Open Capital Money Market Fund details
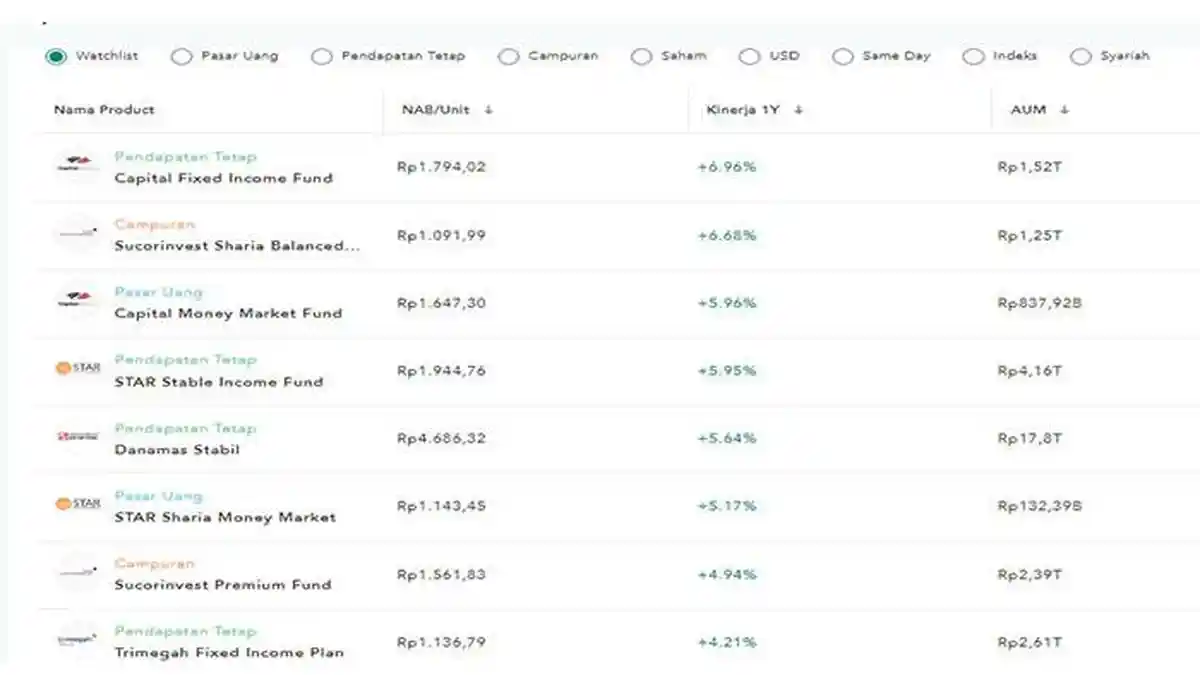Viewport: 1200px width, 675px height. click(x=230, y=314)
